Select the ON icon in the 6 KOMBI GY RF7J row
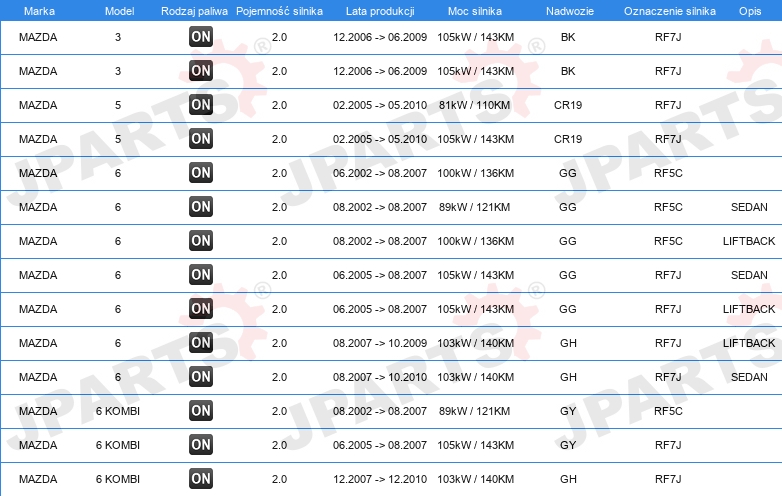Screen dimensions: 782x496 point(201,445)
